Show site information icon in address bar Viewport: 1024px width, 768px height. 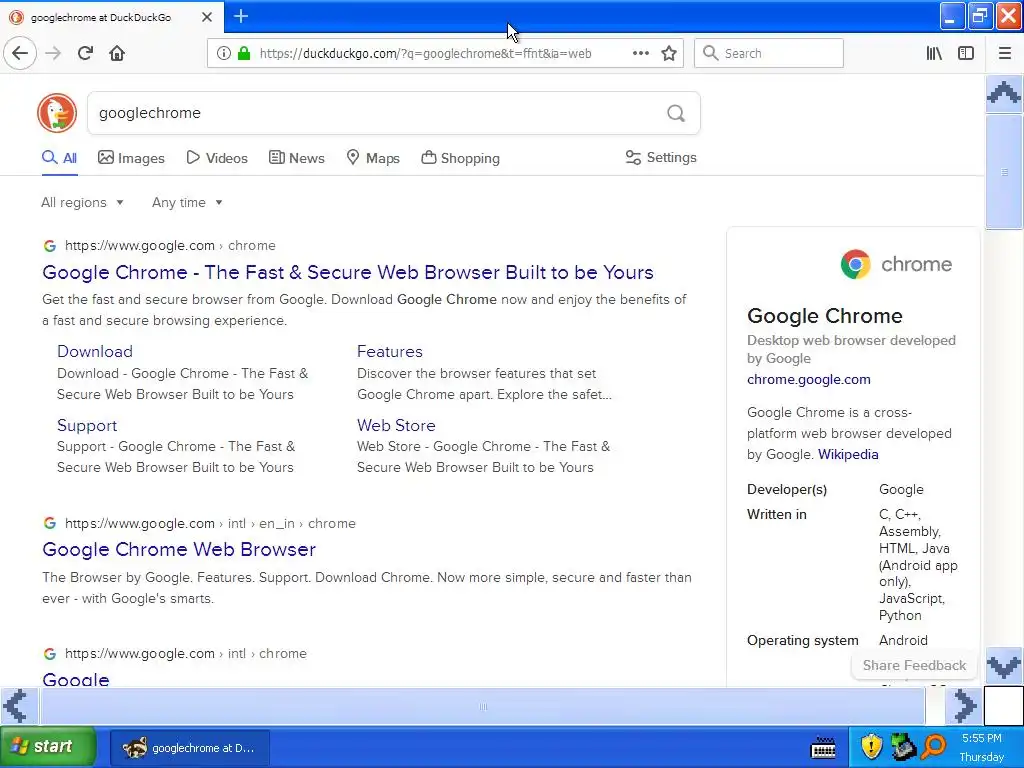(223, 53)
